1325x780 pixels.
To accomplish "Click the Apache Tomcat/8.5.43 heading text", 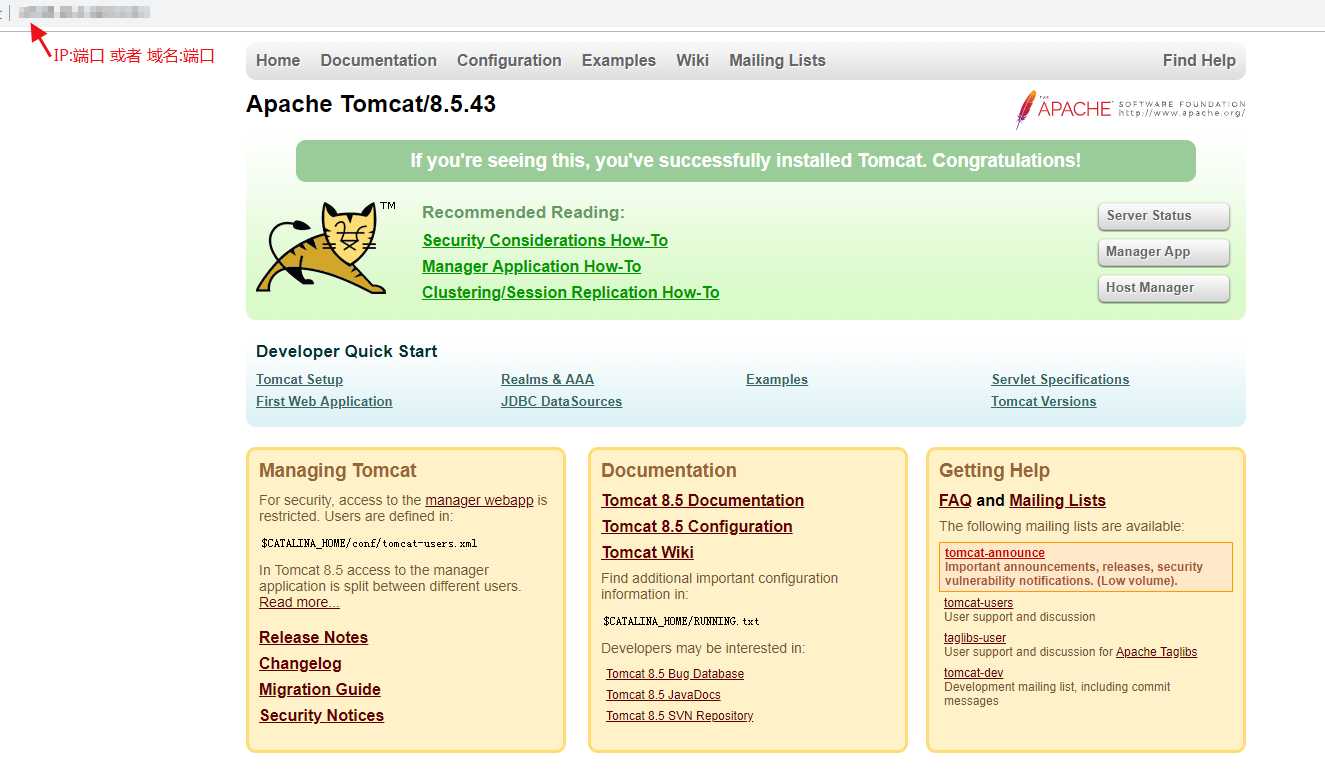I will (x=371, y=104).
